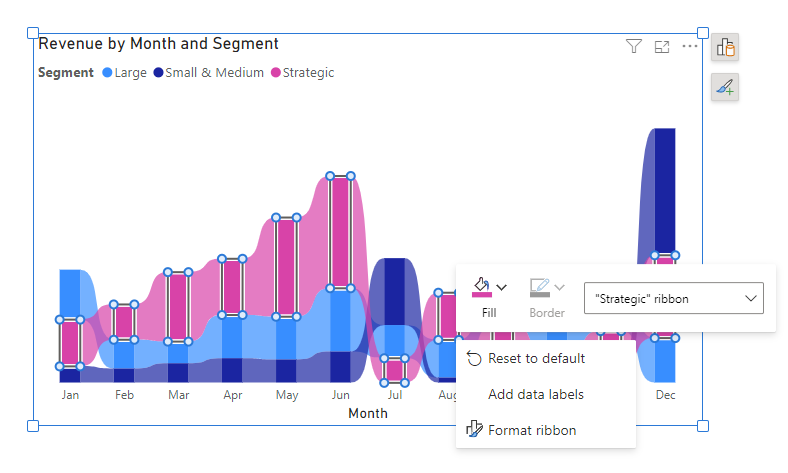The height and width of the screenshot is (473, 788).
Task: Expand the Border dropdown arrow
Action: (x=559, y=288)
